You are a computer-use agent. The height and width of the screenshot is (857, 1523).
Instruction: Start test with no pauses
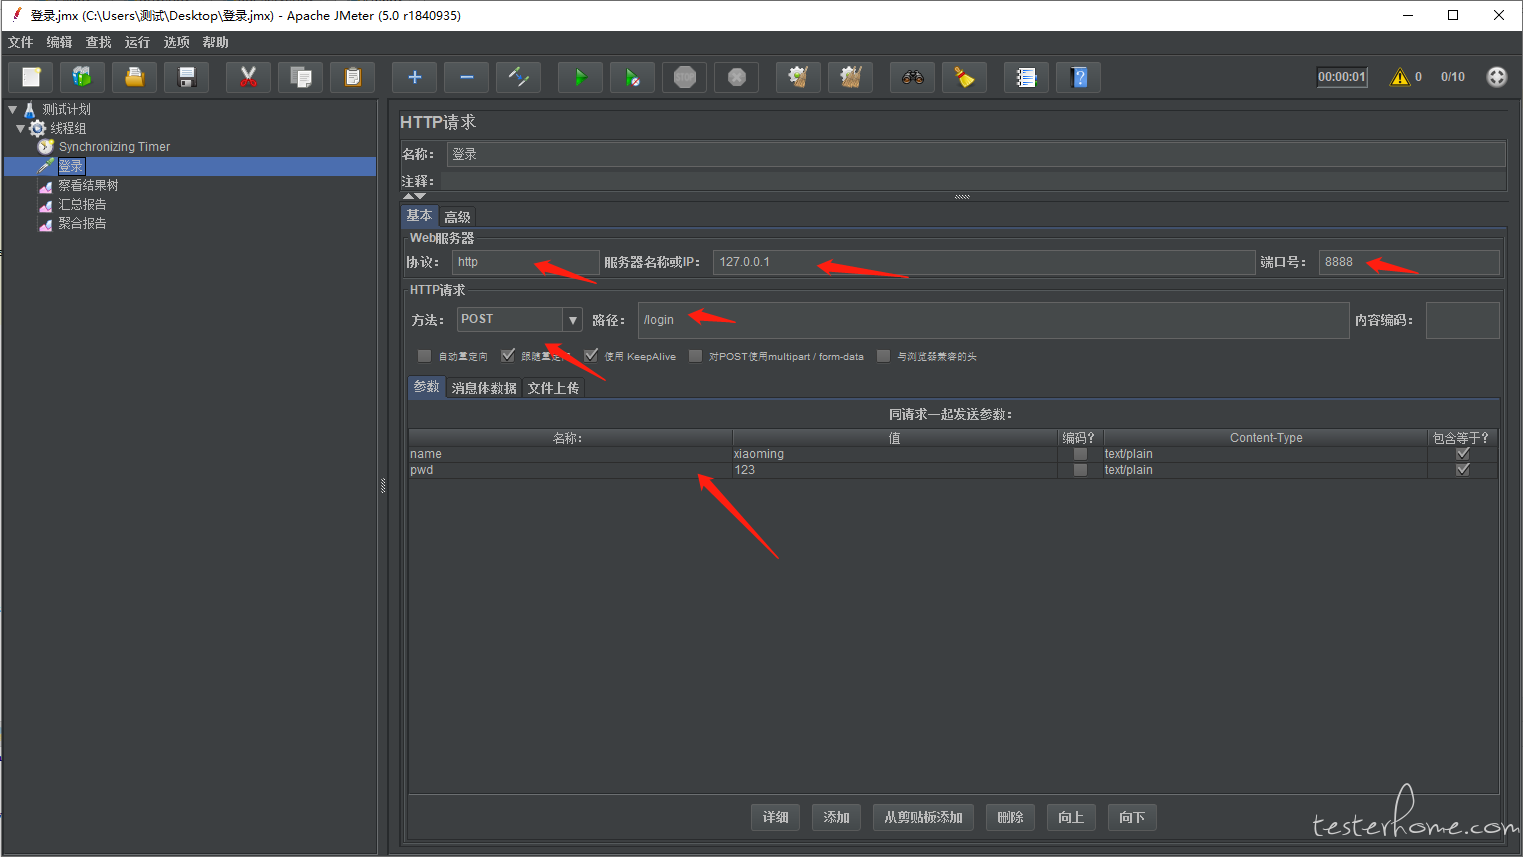point(633,77)
